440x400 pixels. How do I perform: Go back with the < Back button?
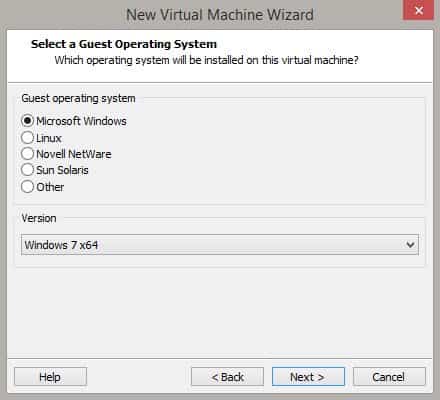click(227, 377)
